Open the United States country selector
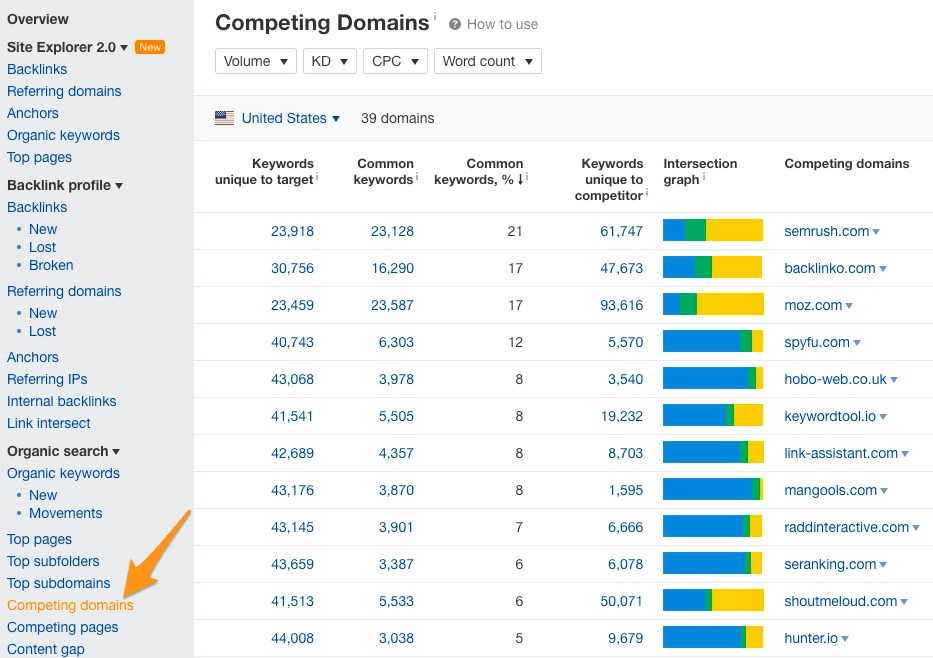The image size is (933, 658). [290, 118]
